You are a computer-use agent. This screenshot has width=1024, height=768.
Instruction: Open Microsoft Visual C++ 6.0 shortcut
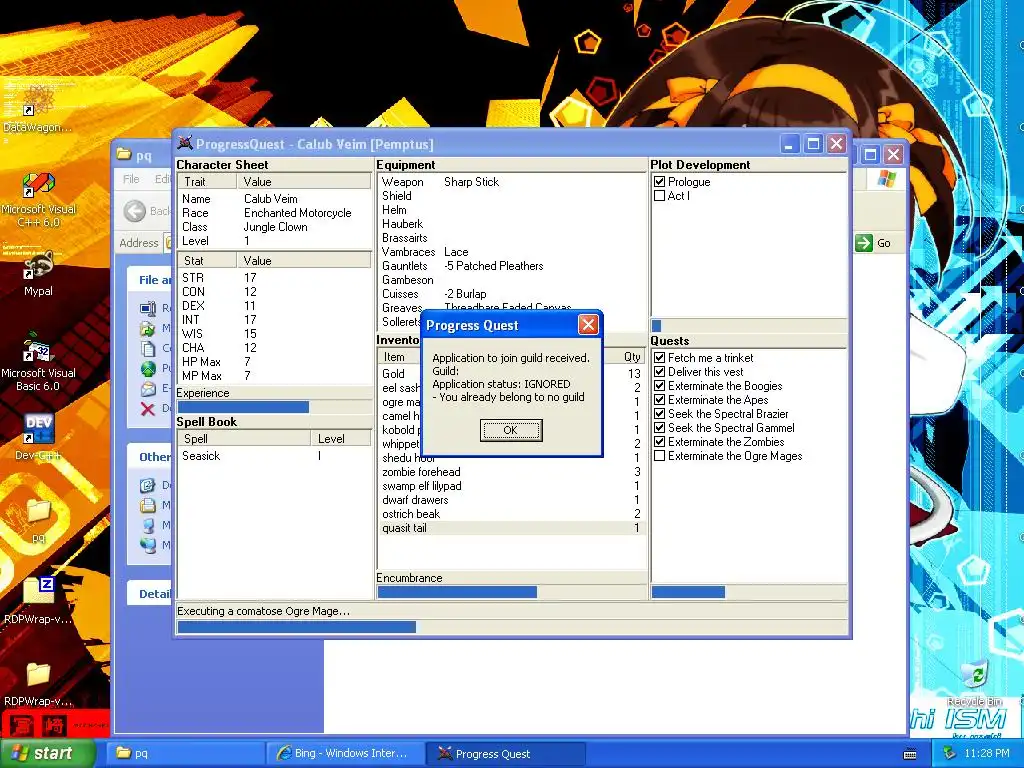click(x=39, y=199)
